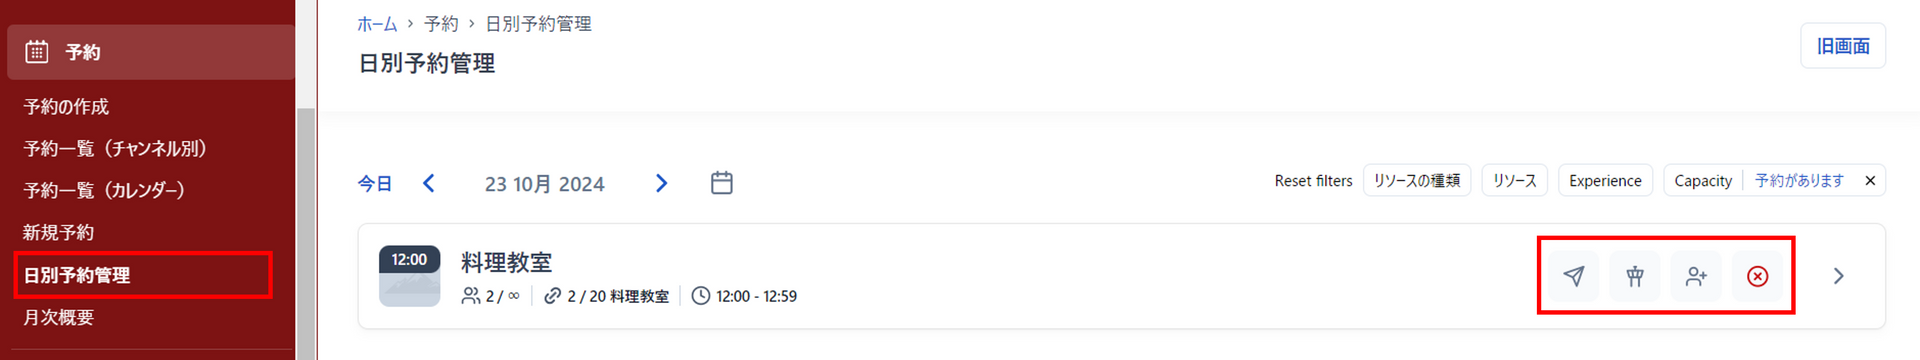Go to next day arrow

pyautogui.click(x=661, y=183)
